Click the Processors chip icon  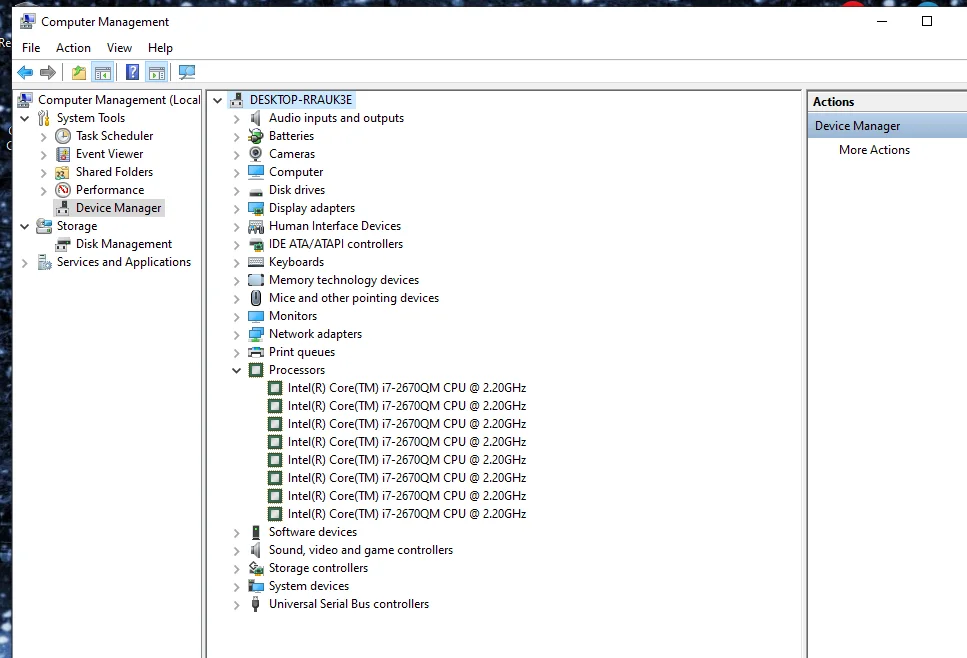(x=256, y=370)
